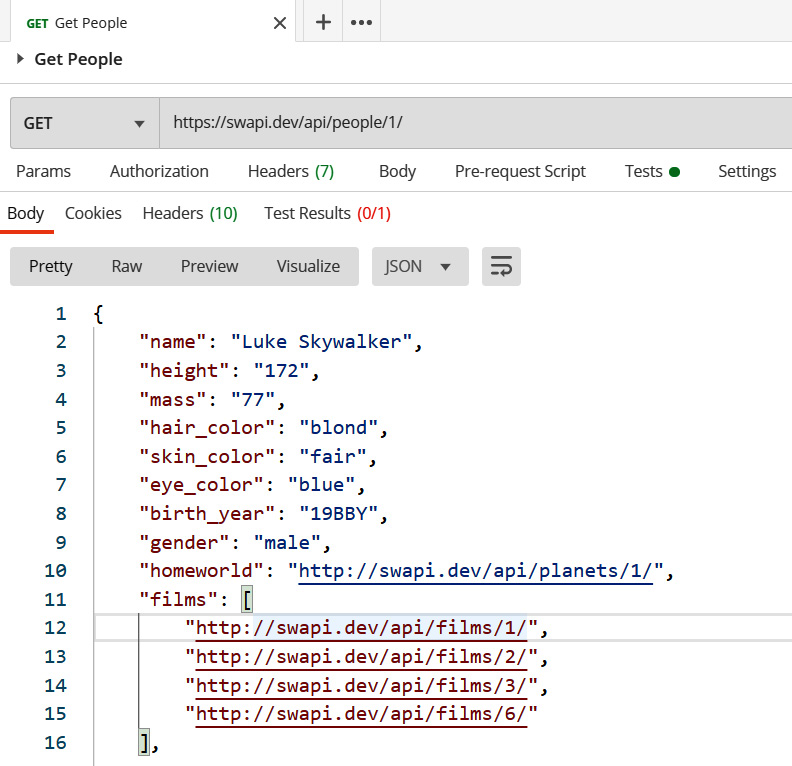Open the JSON format dropdown

click(420, 266)
